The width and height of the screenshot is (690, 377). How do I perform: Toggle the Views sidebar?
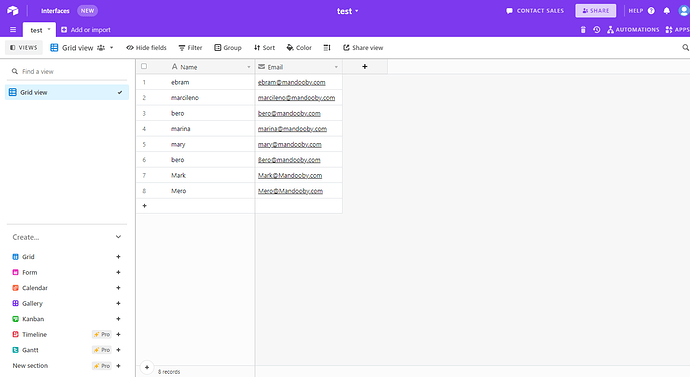[x=24, y=48]
